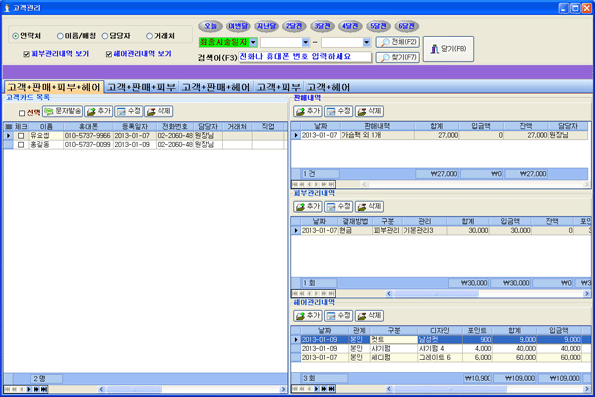
Task: Select the 거래처 search radio button
Action: (149, 36)
